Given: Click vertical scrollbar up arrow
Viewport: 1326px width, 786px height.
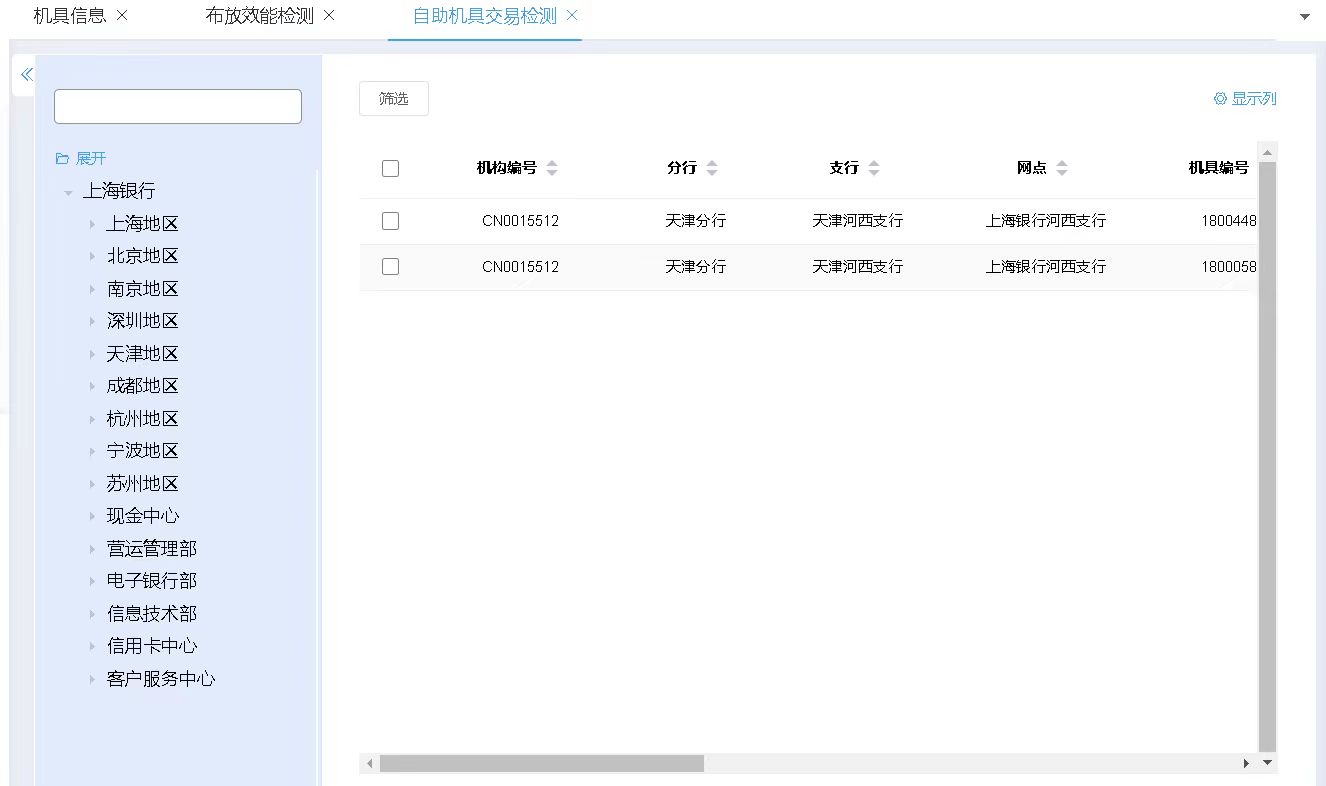Looking at the screenshot, I should pos(1267,153).
